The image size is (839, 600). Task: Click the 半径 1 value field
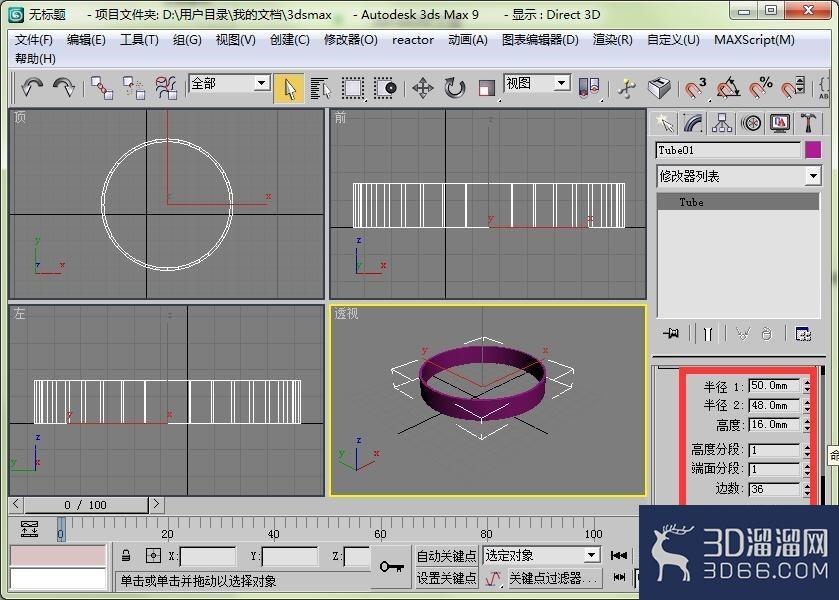tap(774, 385)
